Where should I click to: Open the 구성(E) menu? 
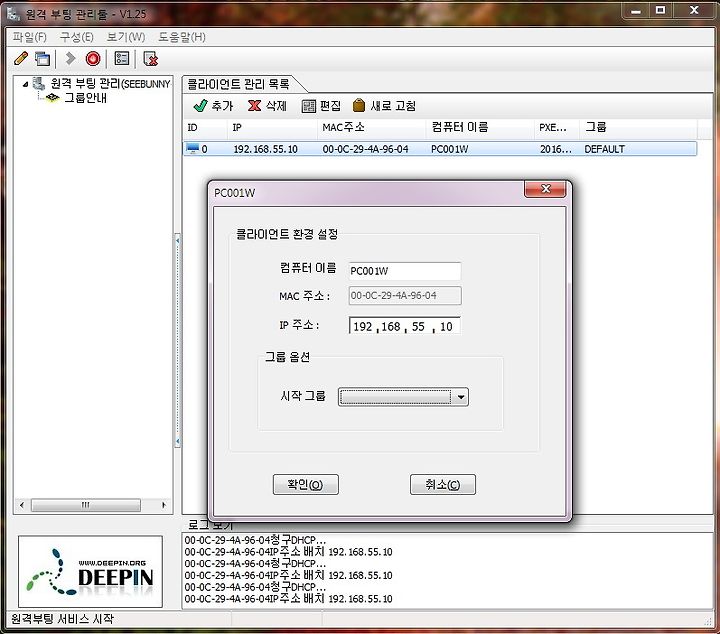pyautogui.click(x=76, y=37)
